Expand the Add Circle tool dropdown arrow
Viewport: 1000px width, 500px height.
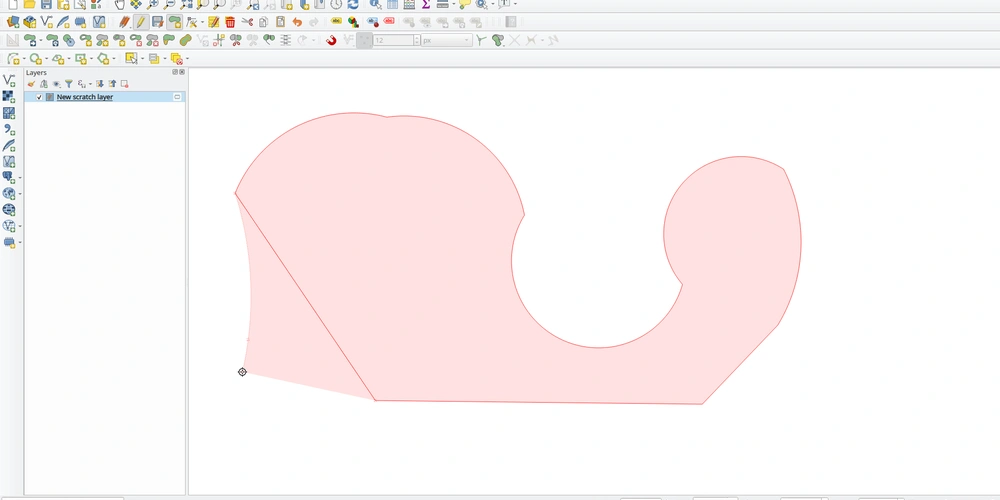click(47, 59)
